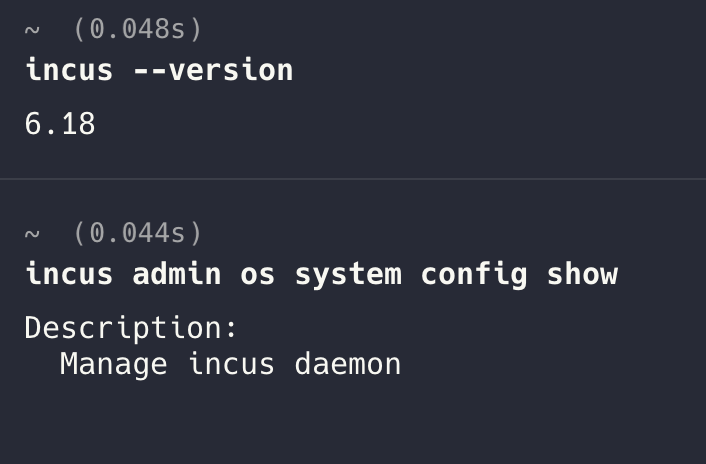
Task: Click the word "os" in second command
Action: point(258,274)
